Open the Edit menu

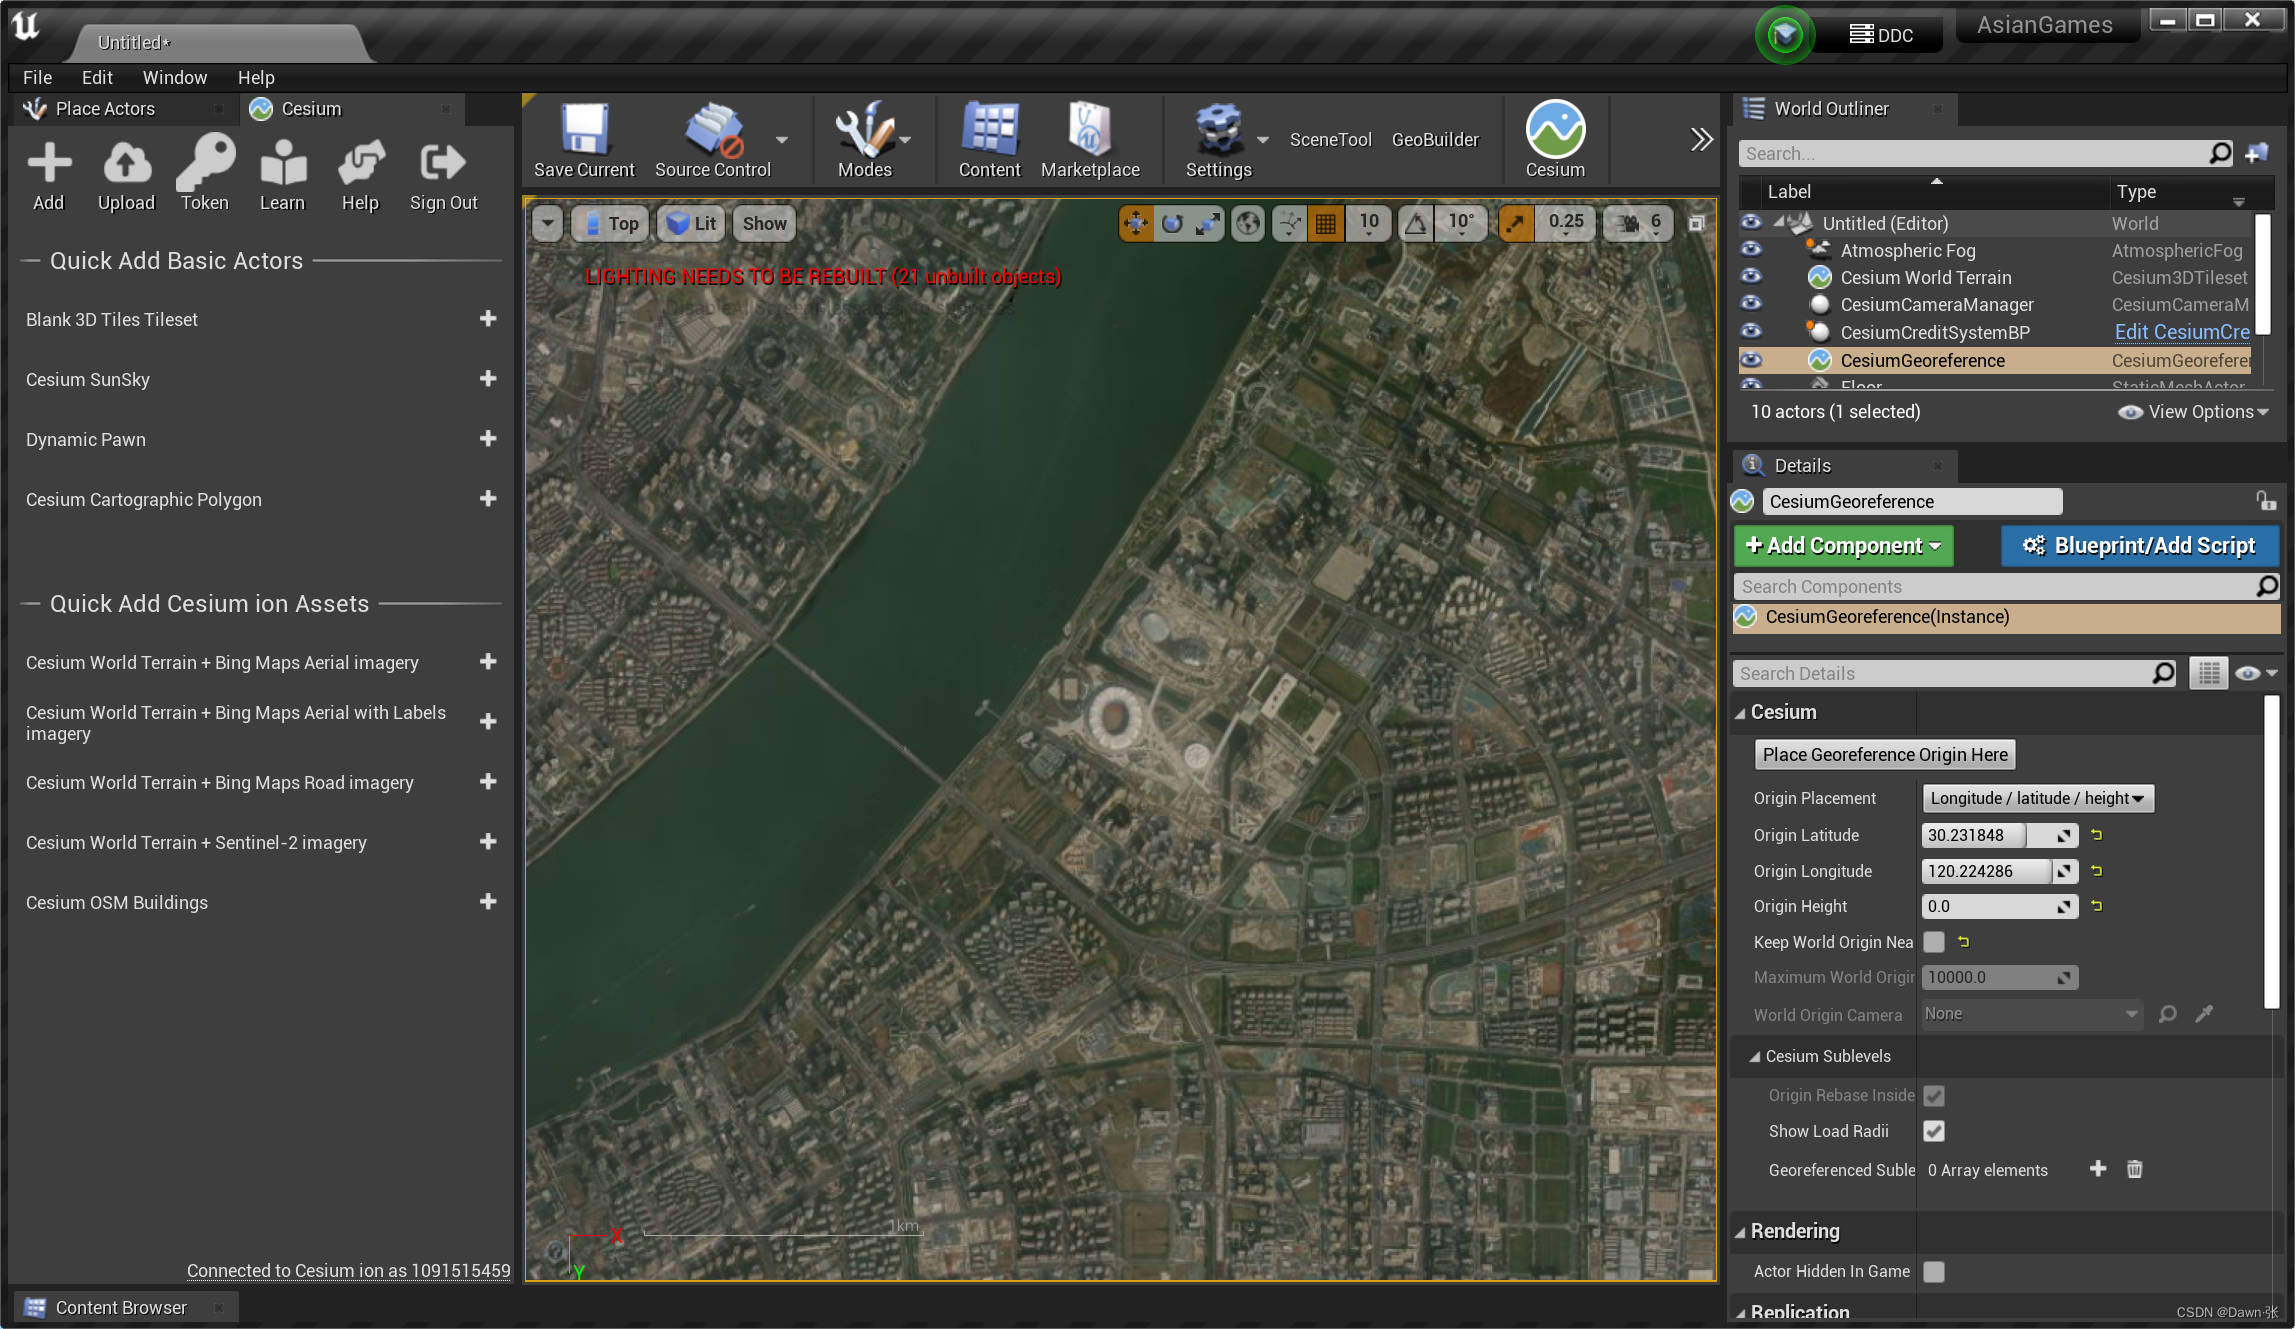[x=97, y=77]
